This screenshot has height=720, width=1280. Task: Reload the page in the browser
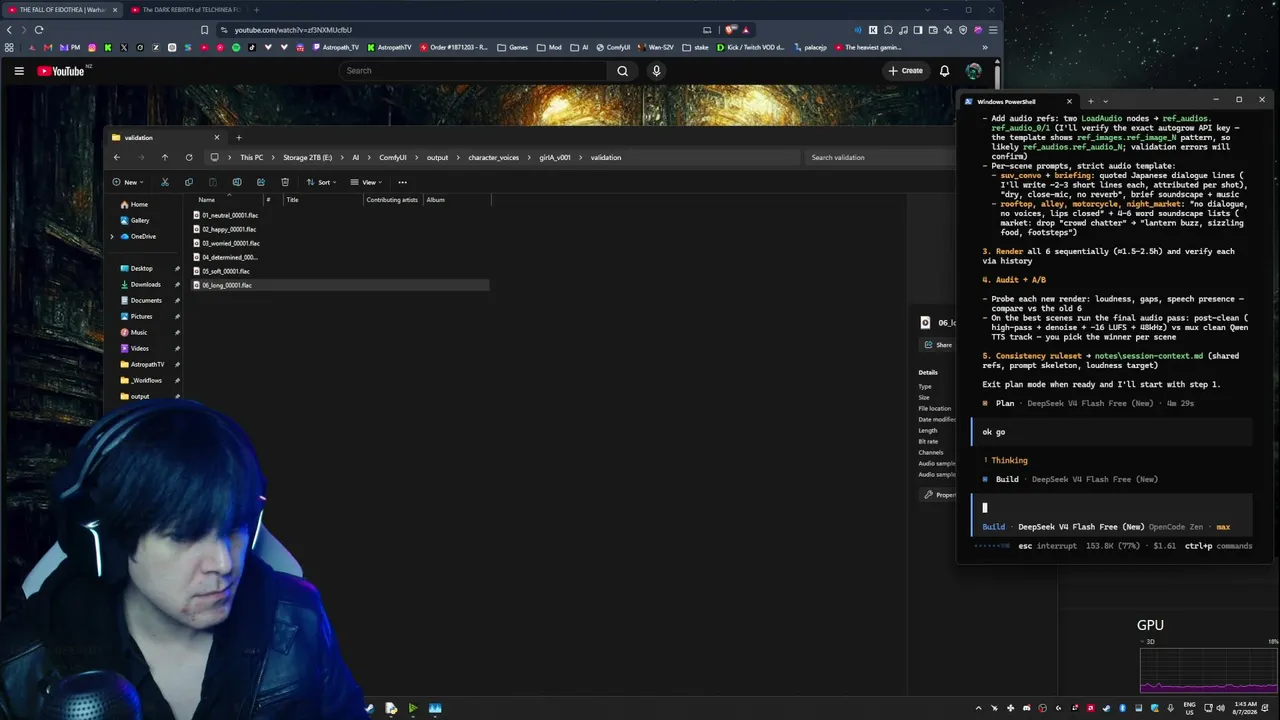pos(39,30)
